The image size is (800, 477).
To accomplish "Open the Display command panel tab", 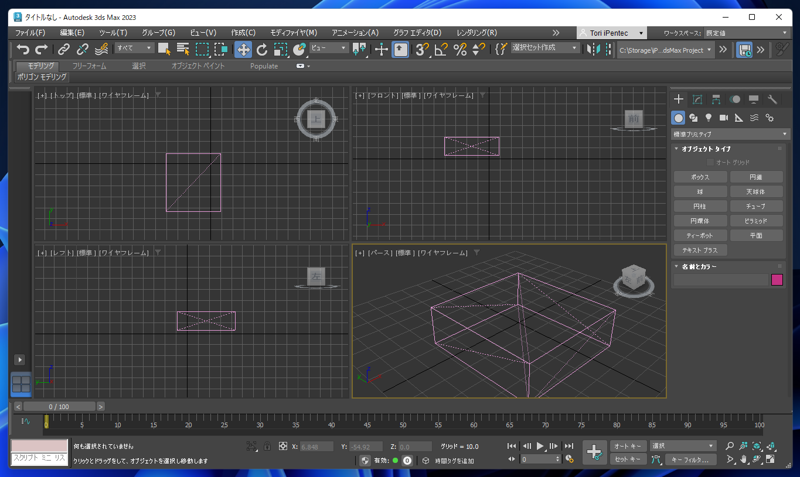I will click(x=754, y=99).
